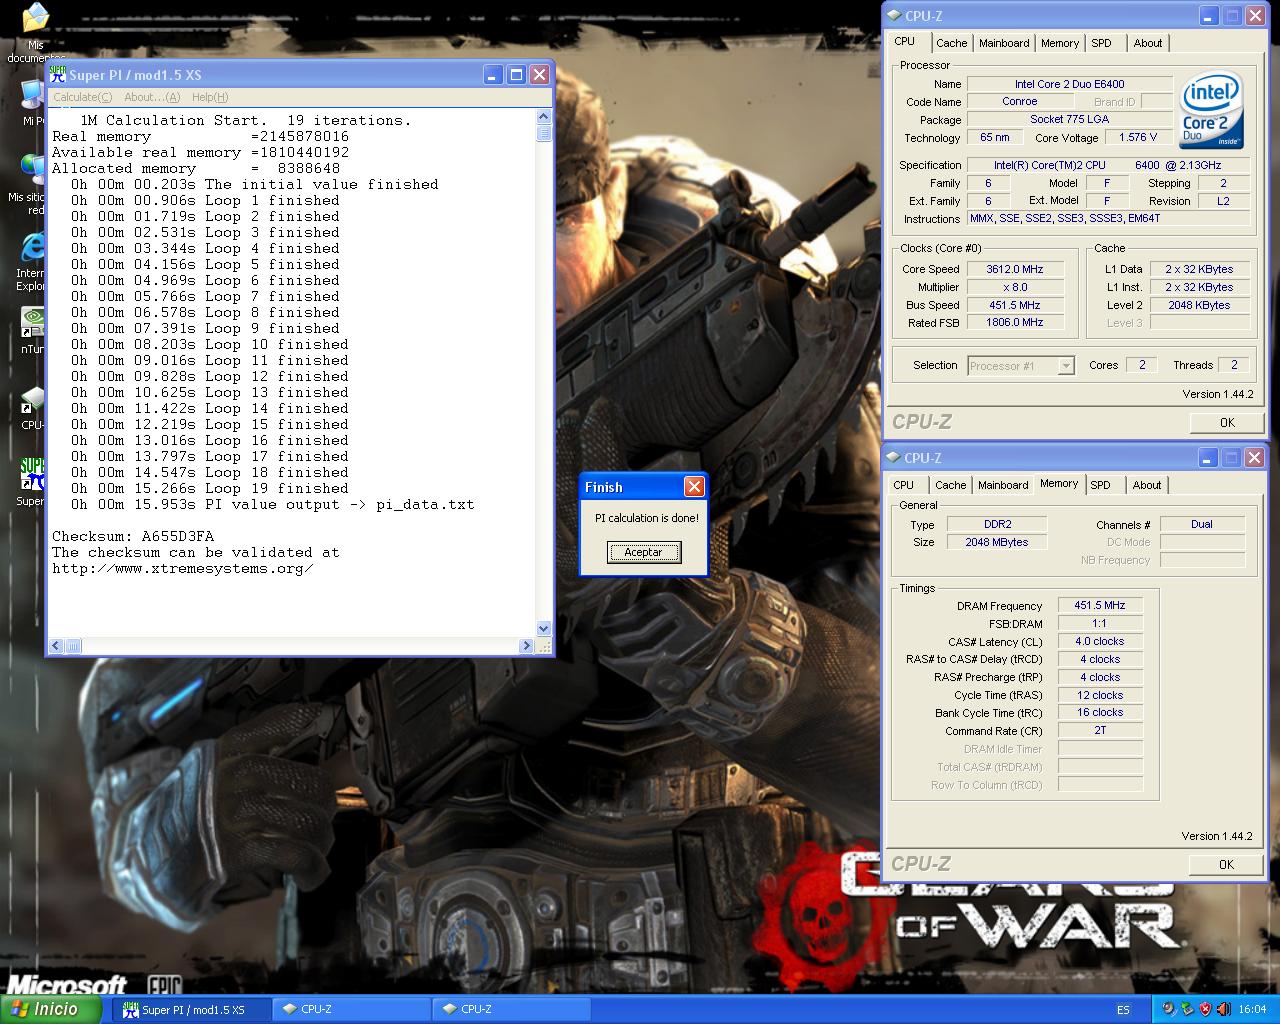The image size is (1280, 1024).
Task: Click the Super PI vertical scrollbar thumb
Action: click(544, 133)
